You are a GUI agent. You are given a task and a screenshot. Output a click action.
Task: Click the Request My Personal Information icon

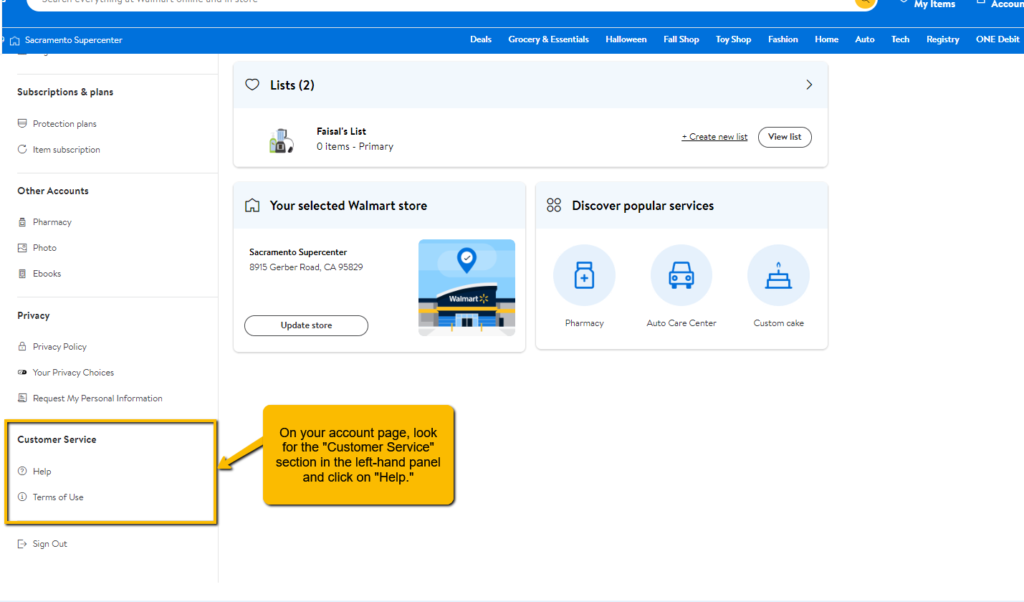pos(22,398)
